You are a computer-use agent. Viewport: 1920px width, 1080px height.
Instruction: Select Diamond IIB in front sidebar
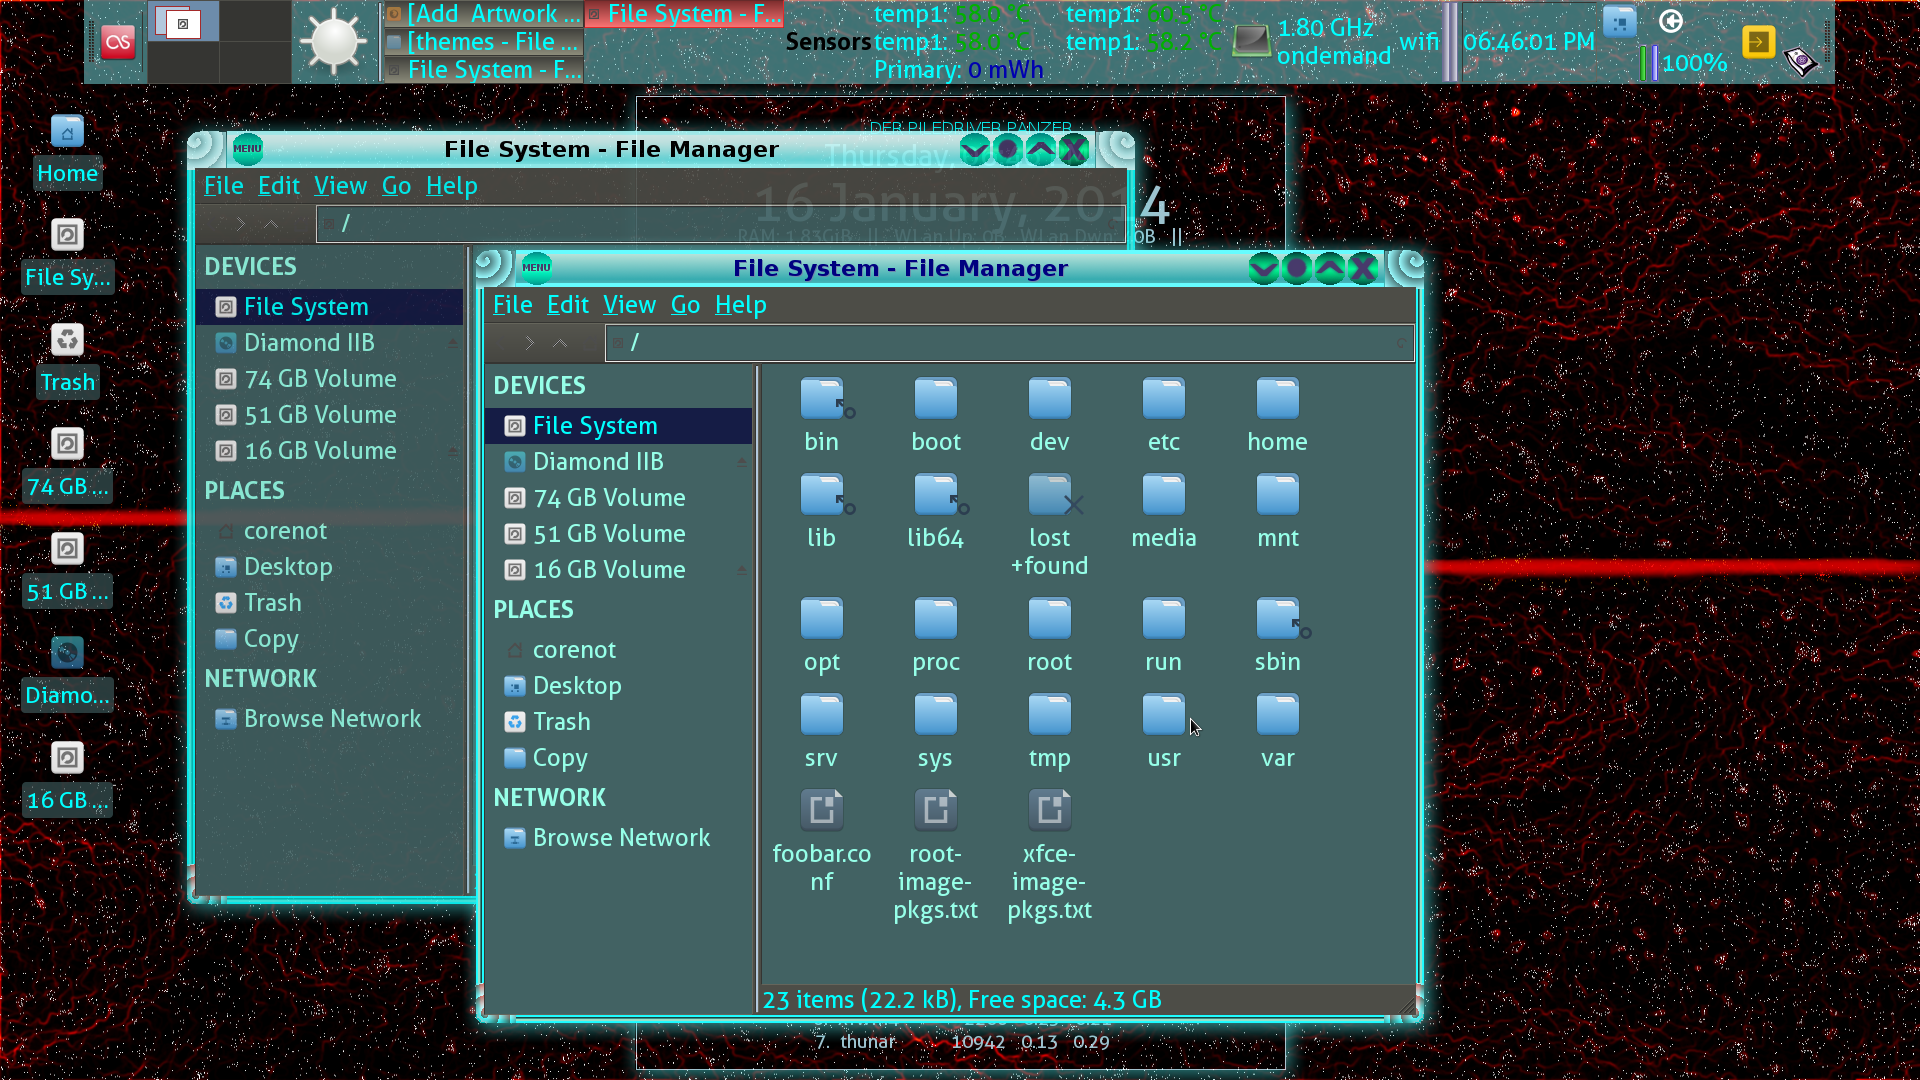pos(618,462)
